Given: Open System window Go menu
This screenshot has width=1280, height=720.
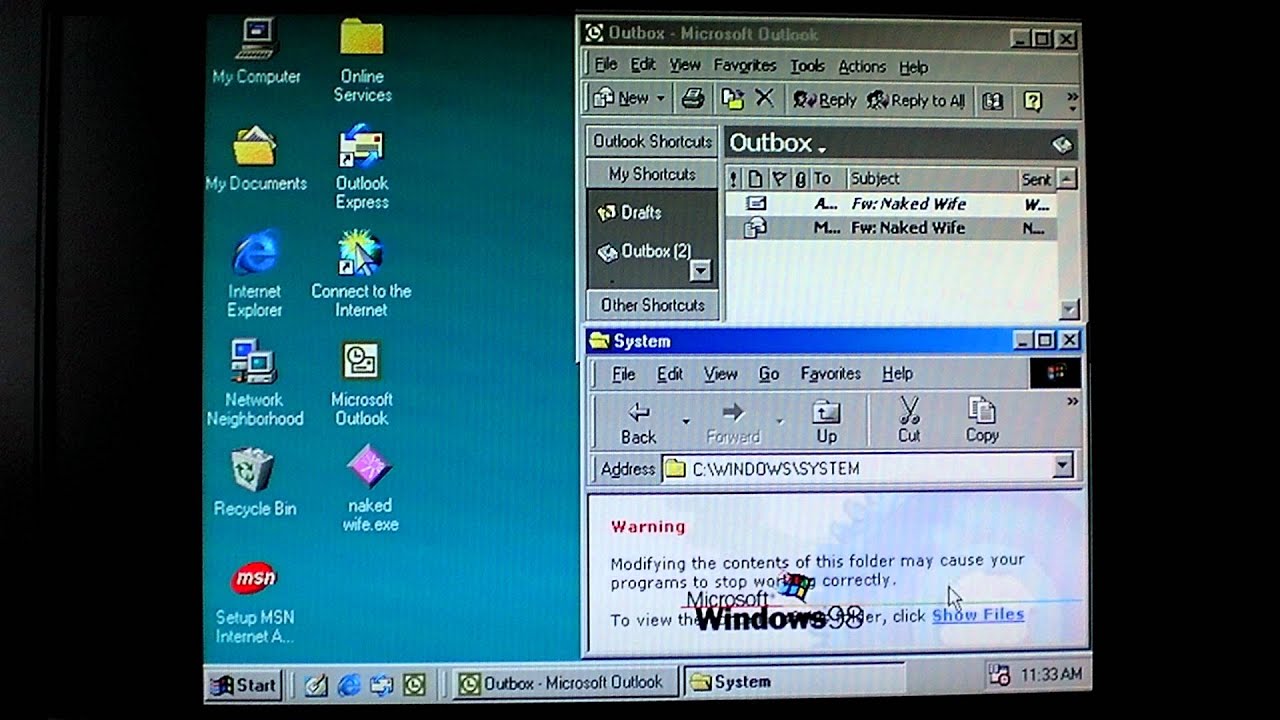Looking at the screenshot, I should click(768, 374).
